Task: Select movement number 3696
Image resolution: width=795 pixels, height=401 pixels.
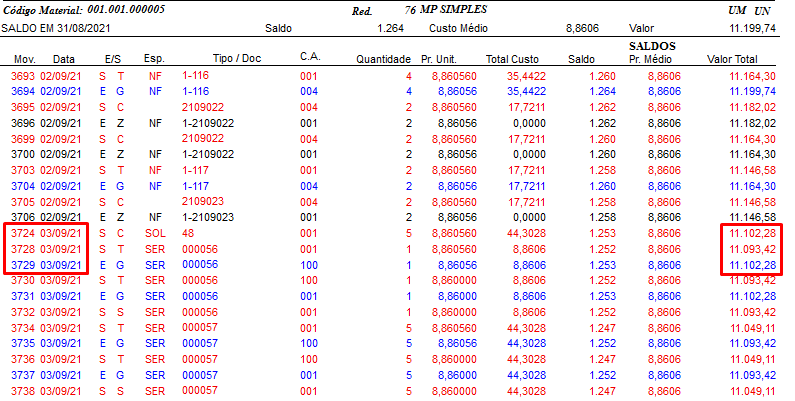Action: click(23, 123)
